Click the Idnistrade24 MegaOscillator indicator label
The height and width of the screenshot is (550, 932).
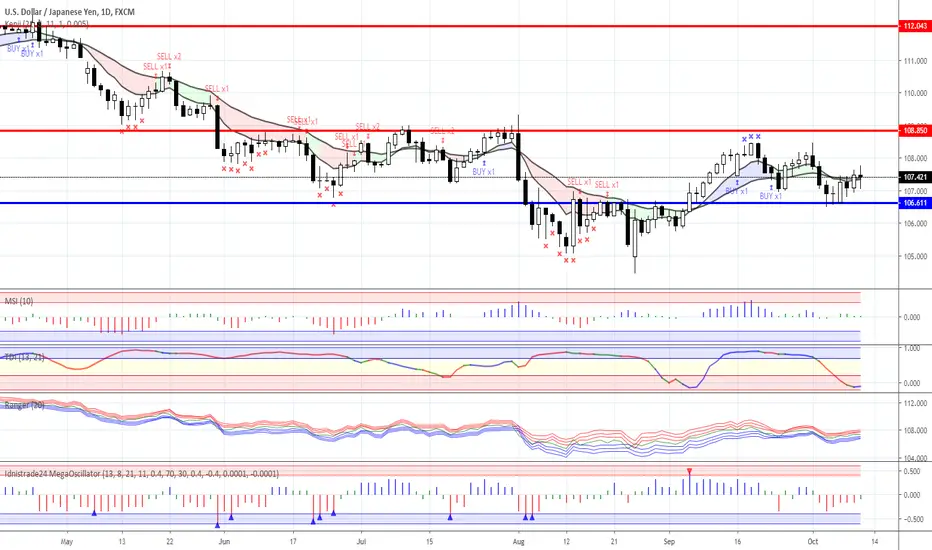pos(141,473)
